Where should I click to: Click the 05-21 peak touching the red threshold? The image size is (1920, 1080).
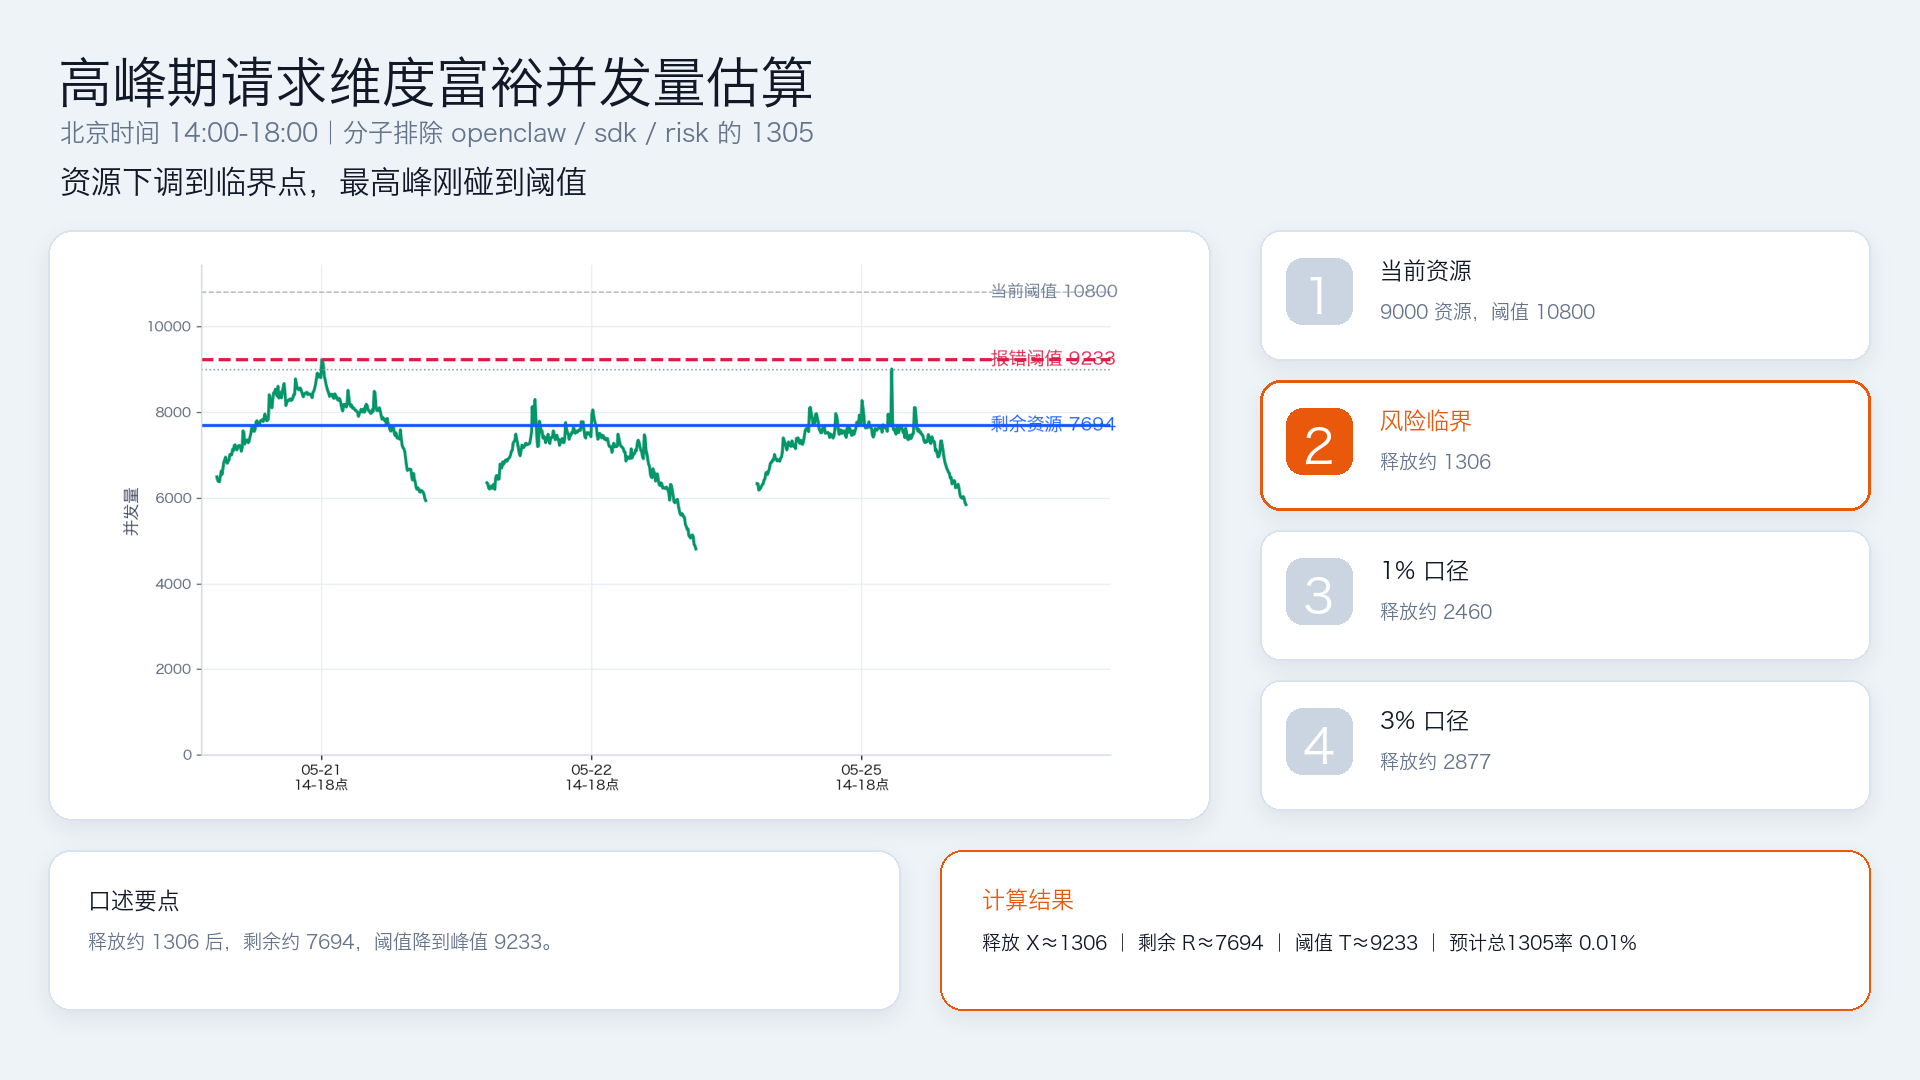[322, 361]
